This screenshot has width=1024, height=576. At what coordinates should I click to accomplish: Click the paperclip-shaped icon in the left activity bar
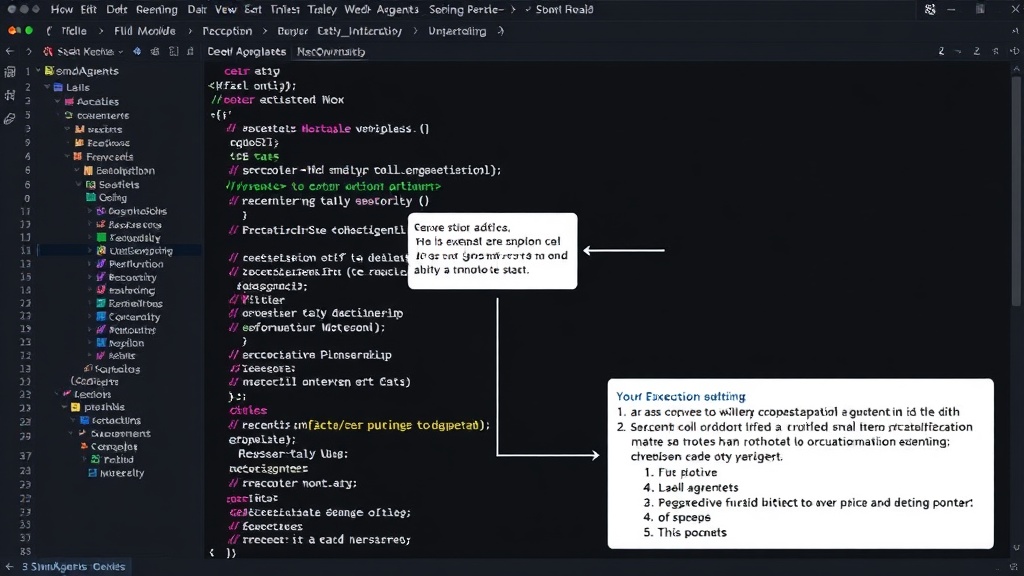[9, 119]
